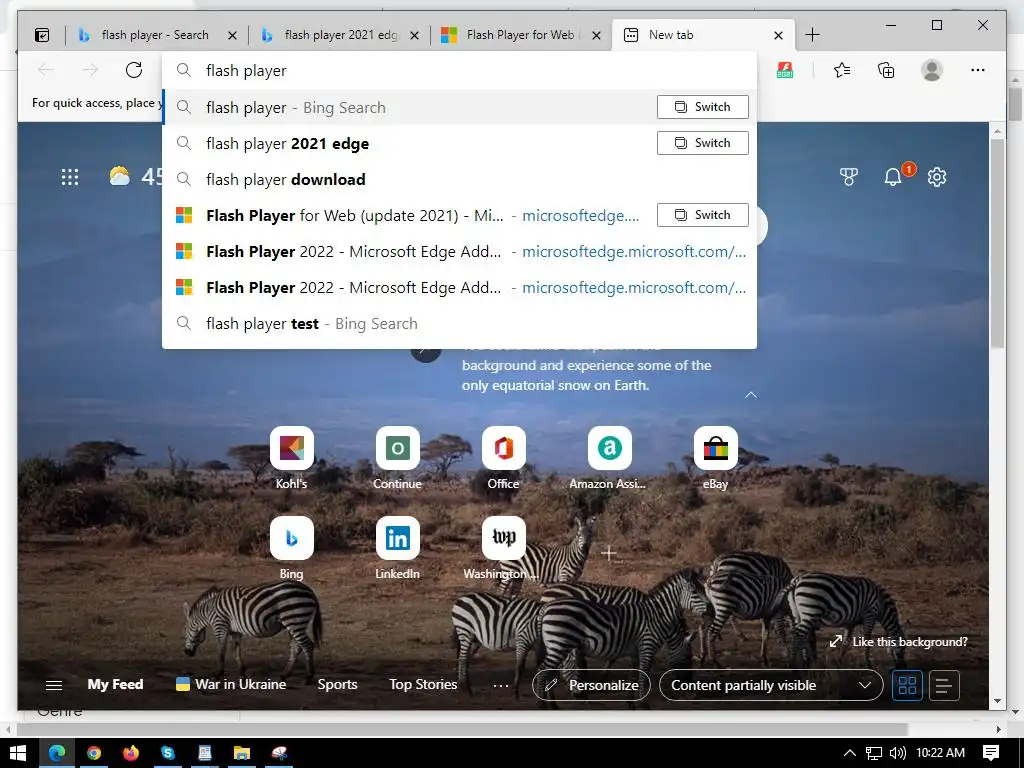The width and height of the screenshot is (1024, 768).
Task: Open Google Chrome from the taskbar
Action: 94,753
